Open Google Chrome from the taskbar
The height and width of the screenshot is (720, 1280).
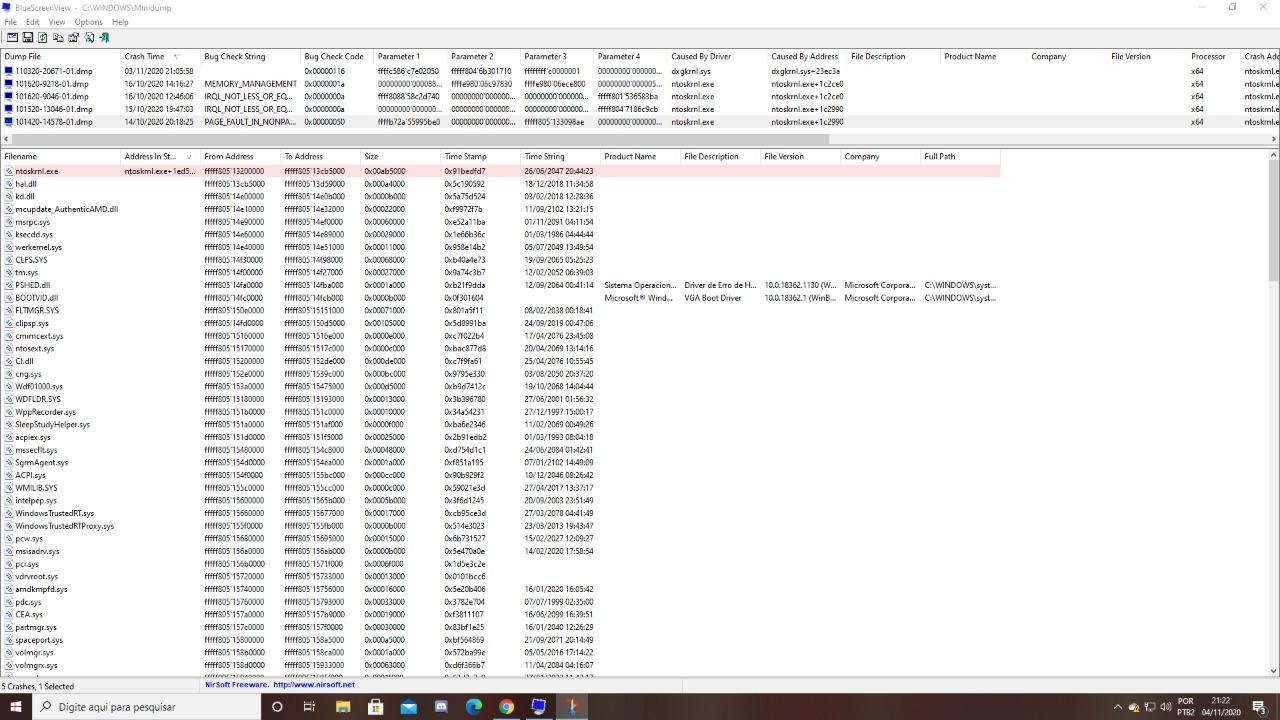506,706
